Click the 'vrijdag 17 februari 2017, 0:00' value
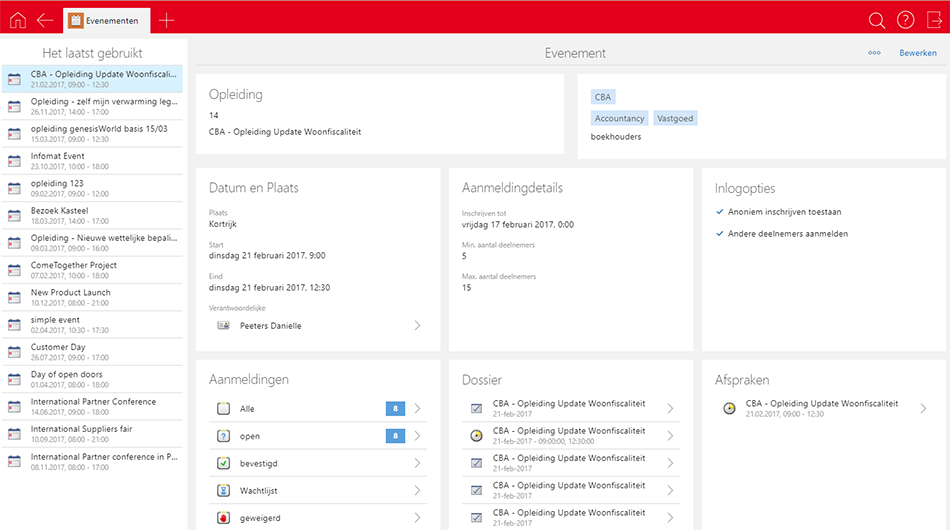 point(517,225)
